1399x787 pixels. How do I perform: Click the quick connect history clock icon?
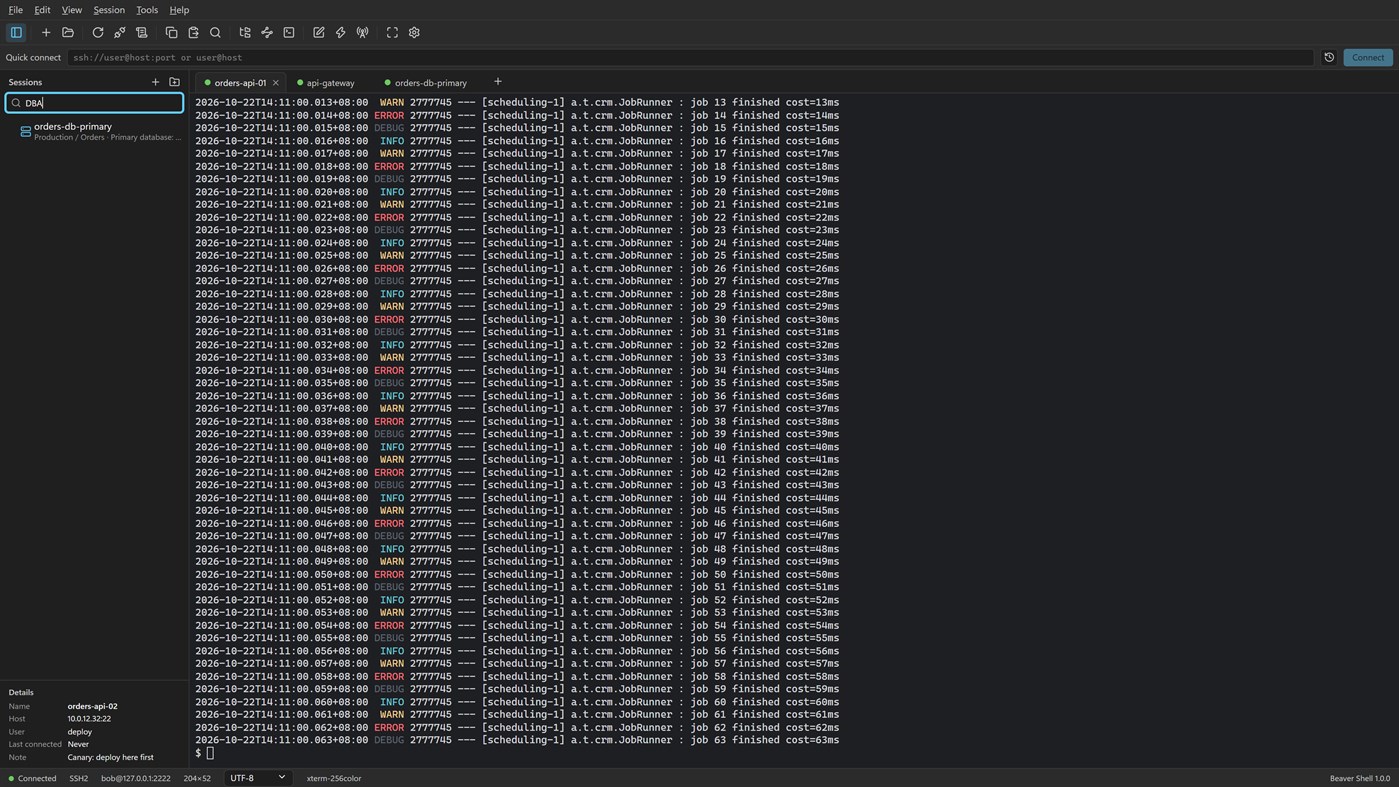coord(1329,58)
